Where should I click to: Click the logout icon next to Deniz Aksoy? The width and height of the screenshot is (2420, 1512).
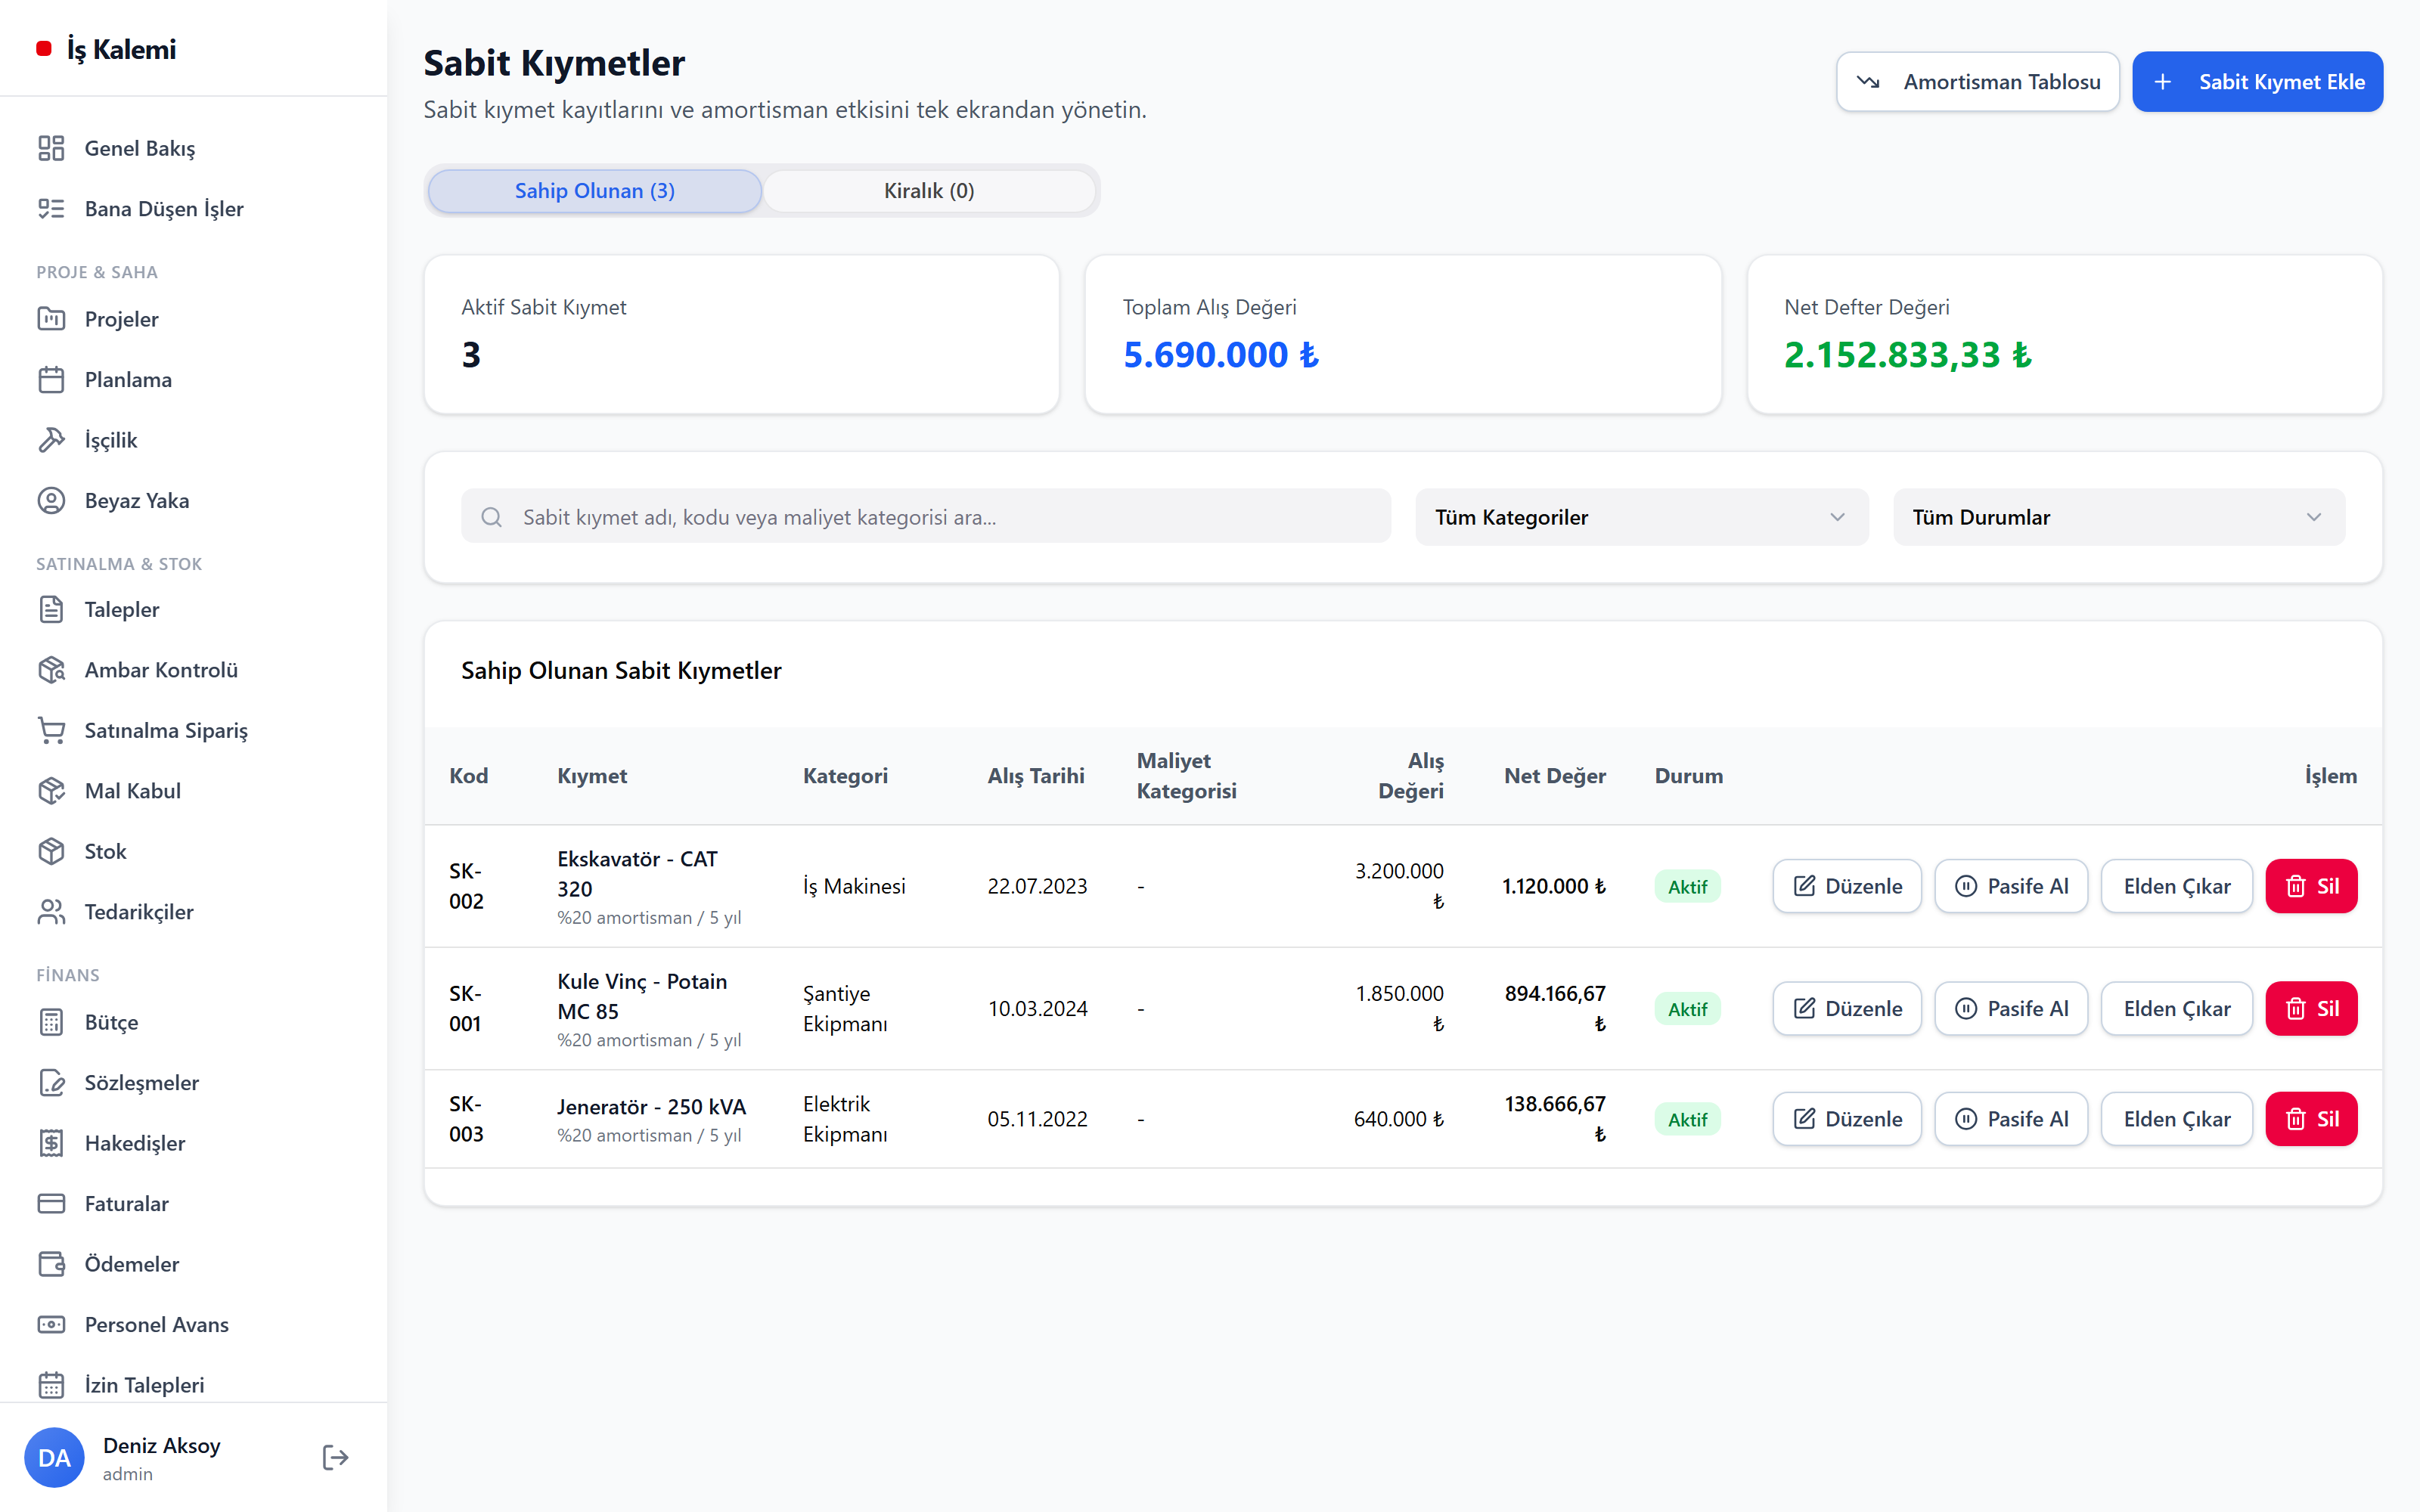[335, 1457]
